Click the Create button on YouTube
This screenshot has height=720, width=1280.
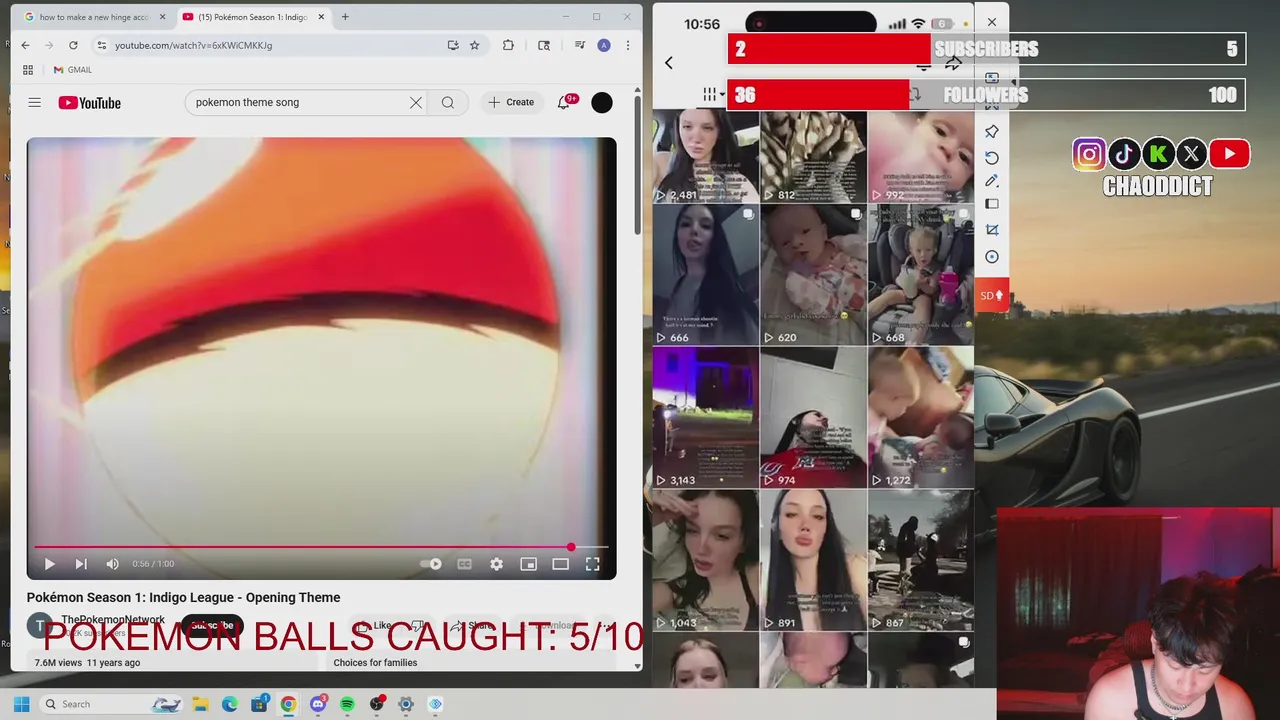click(x=511, y=102)
